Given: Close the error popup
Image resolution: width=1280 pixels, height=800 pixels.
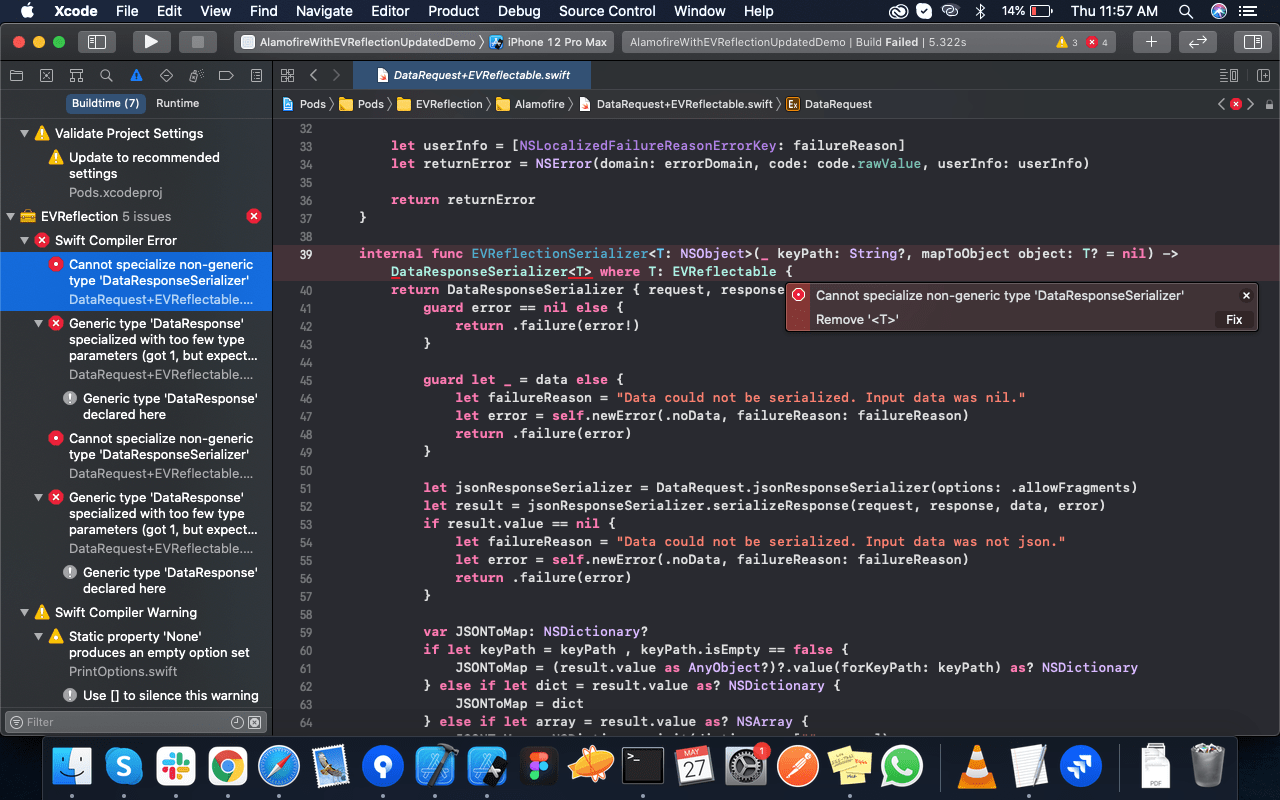Looking at the screenshot, I should click(x=1246, y=295).
